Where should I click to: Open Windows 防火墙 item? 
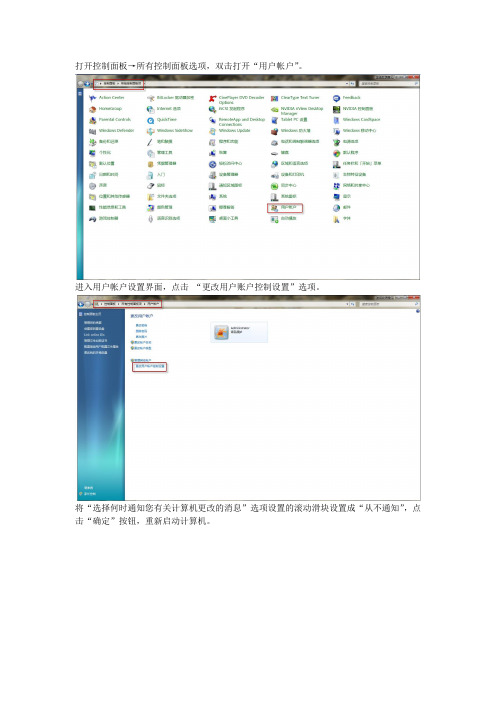click(291, 131)
